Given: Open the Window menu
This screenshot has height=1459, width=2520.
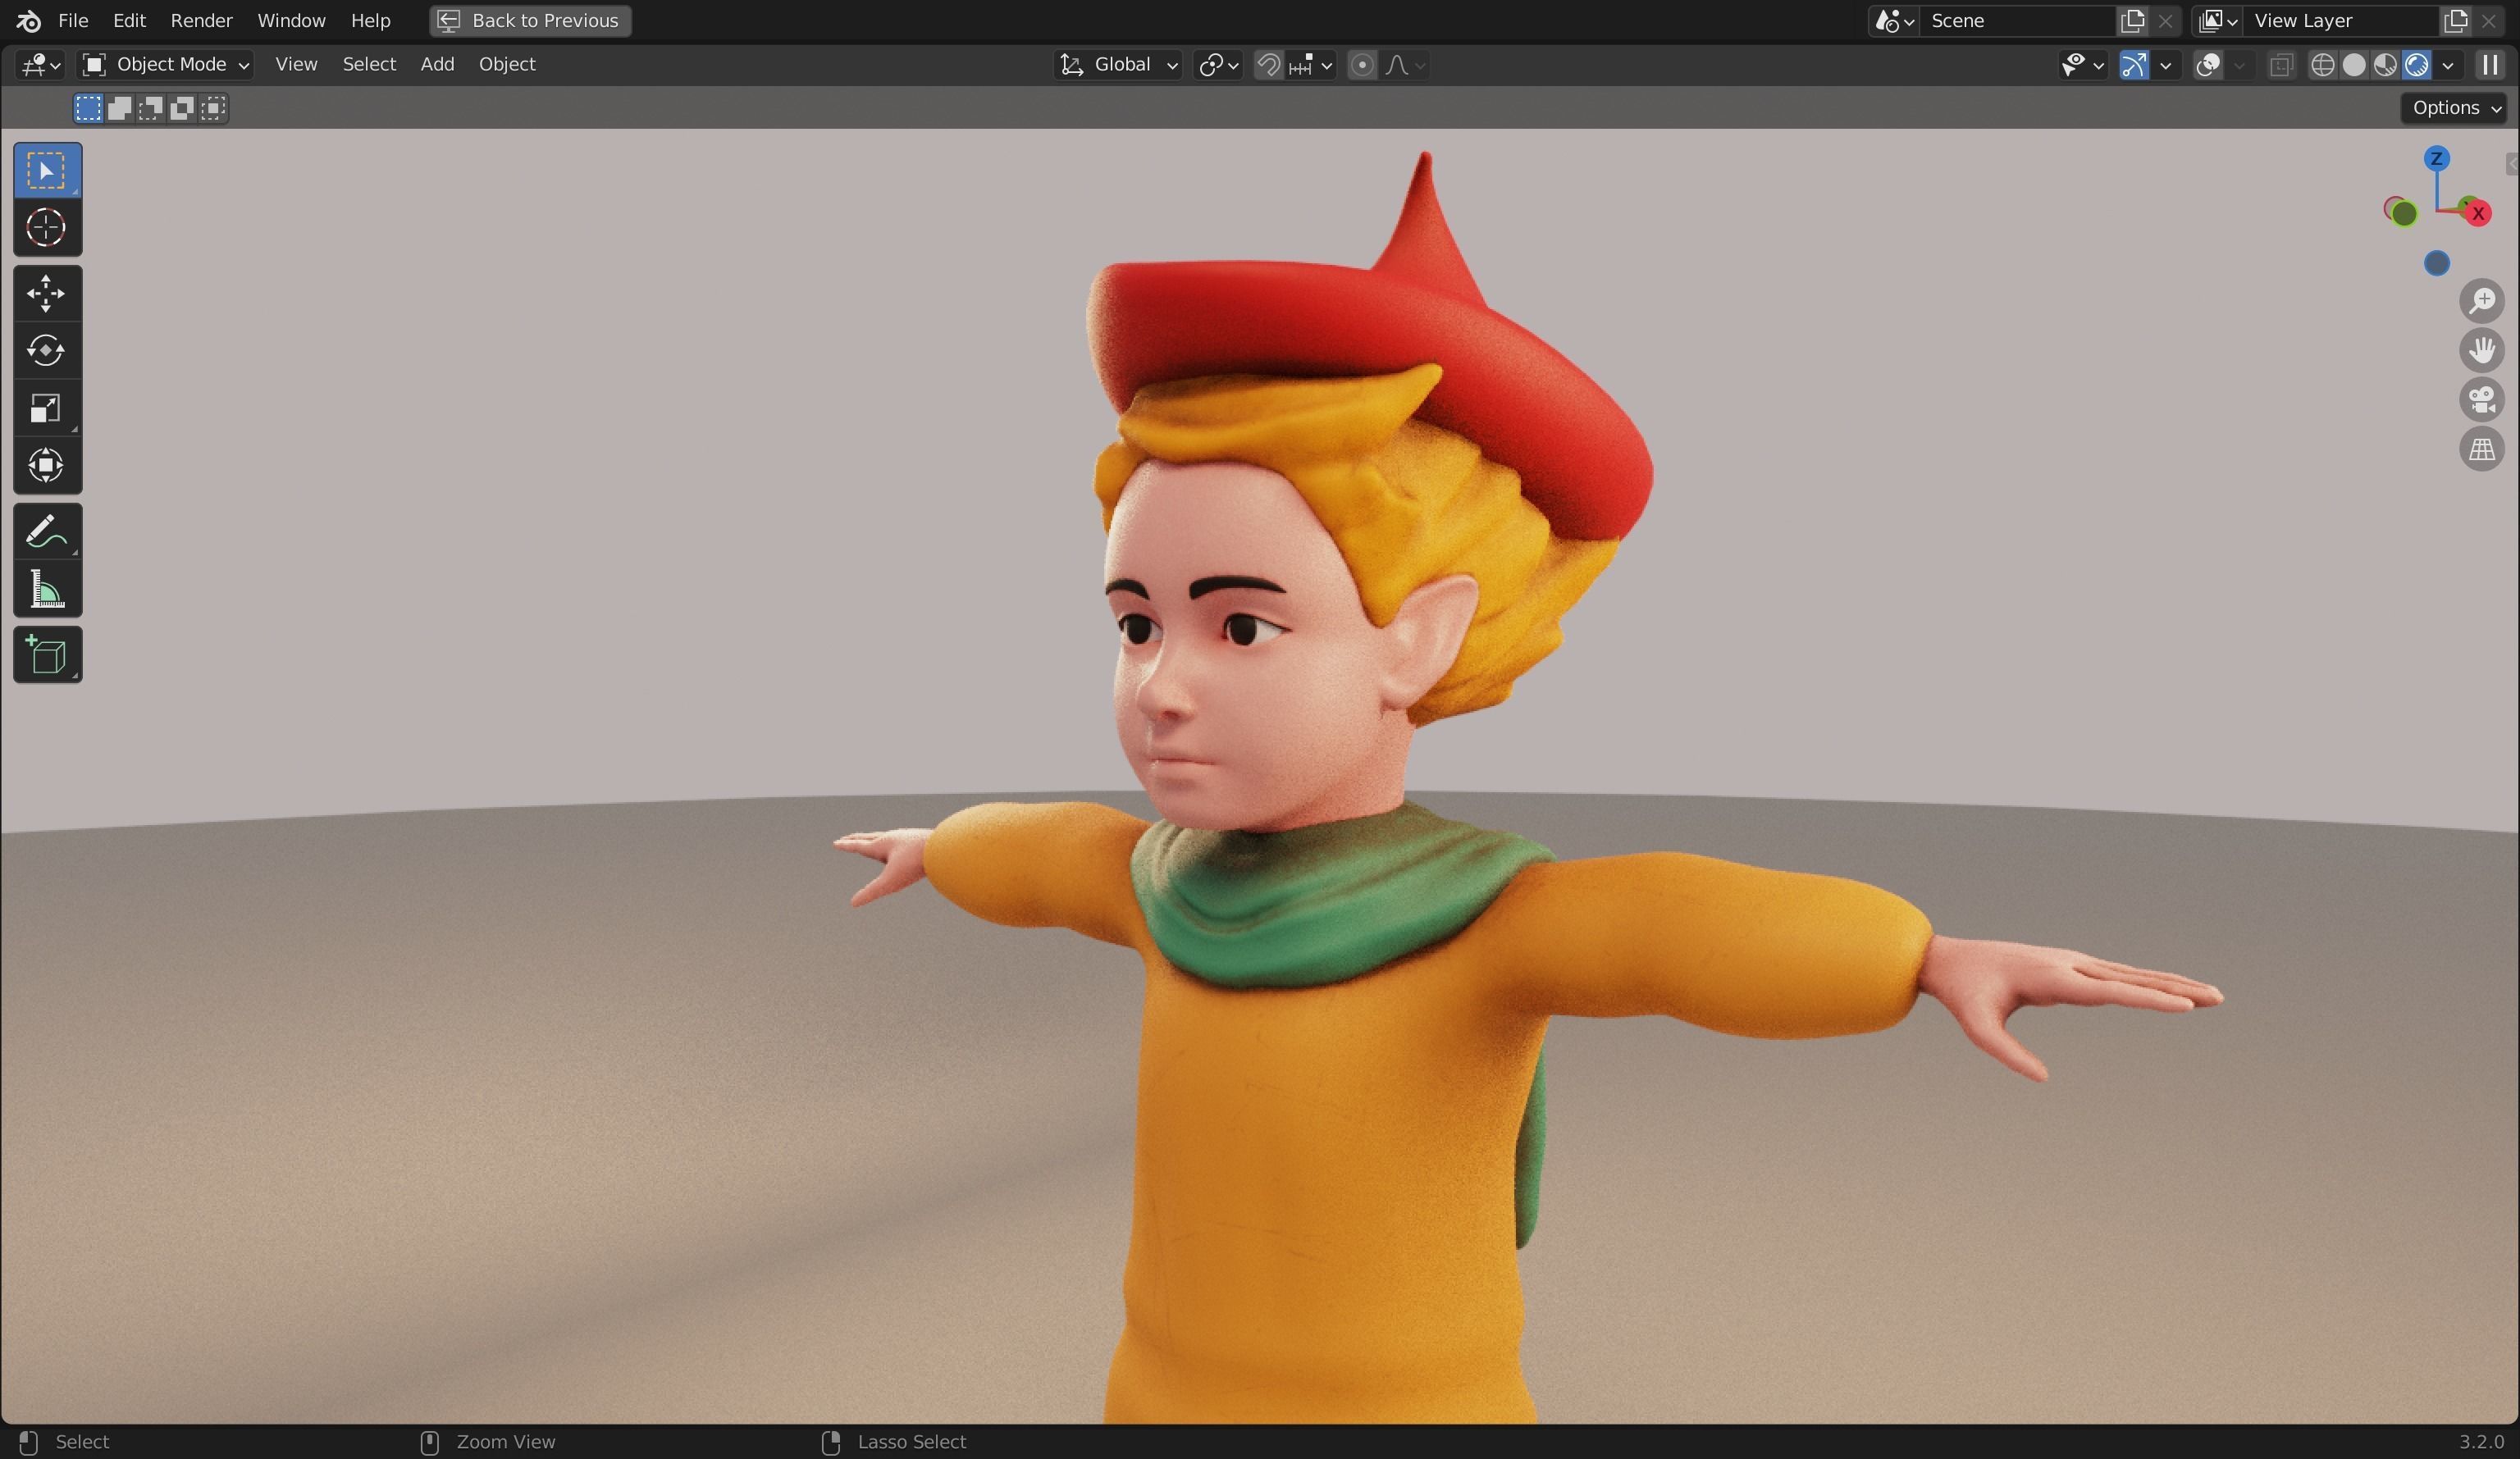Looking at the screenshot, I should 291,21.
